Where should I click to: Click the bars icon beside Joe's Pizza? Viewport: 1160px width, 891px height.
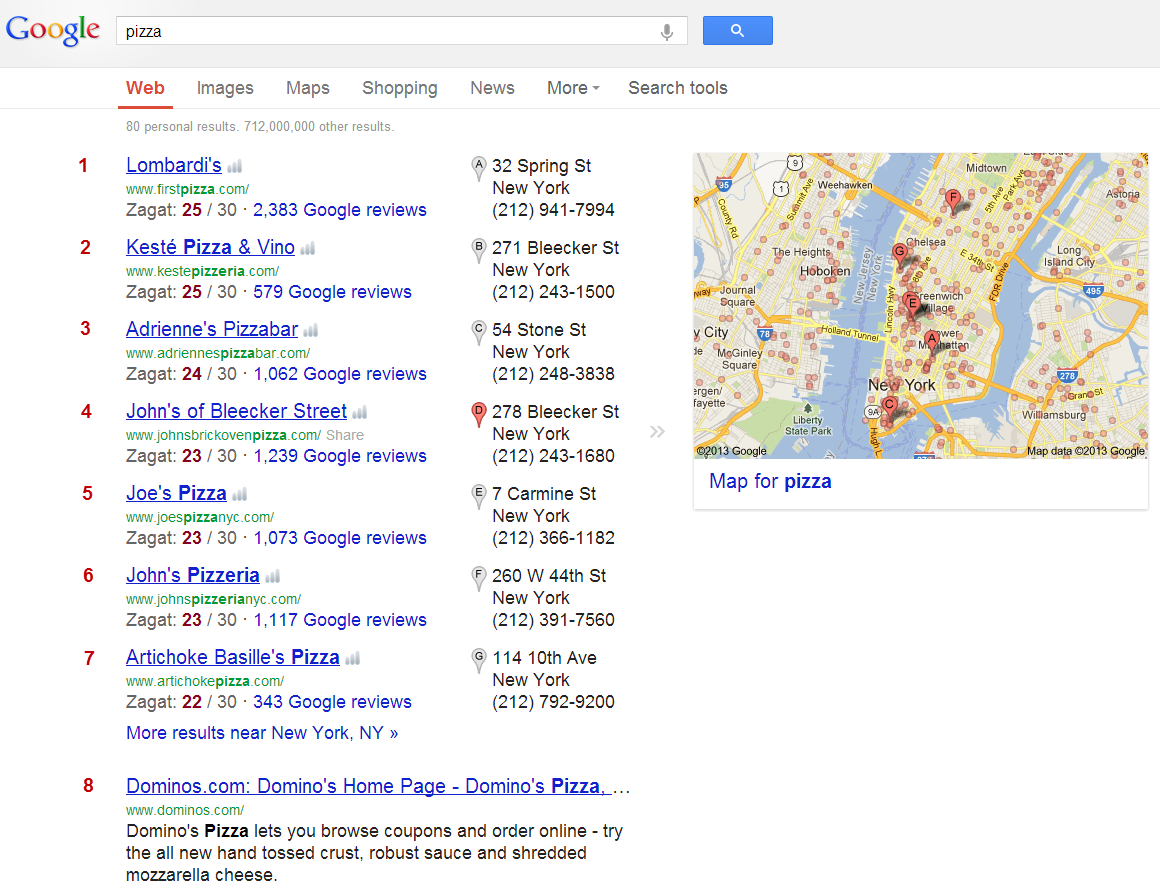(x=239, y=495)
